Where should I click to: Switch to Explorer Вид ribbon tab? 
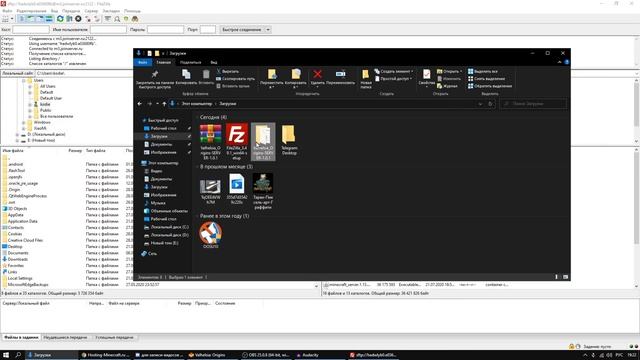point(213,62)
